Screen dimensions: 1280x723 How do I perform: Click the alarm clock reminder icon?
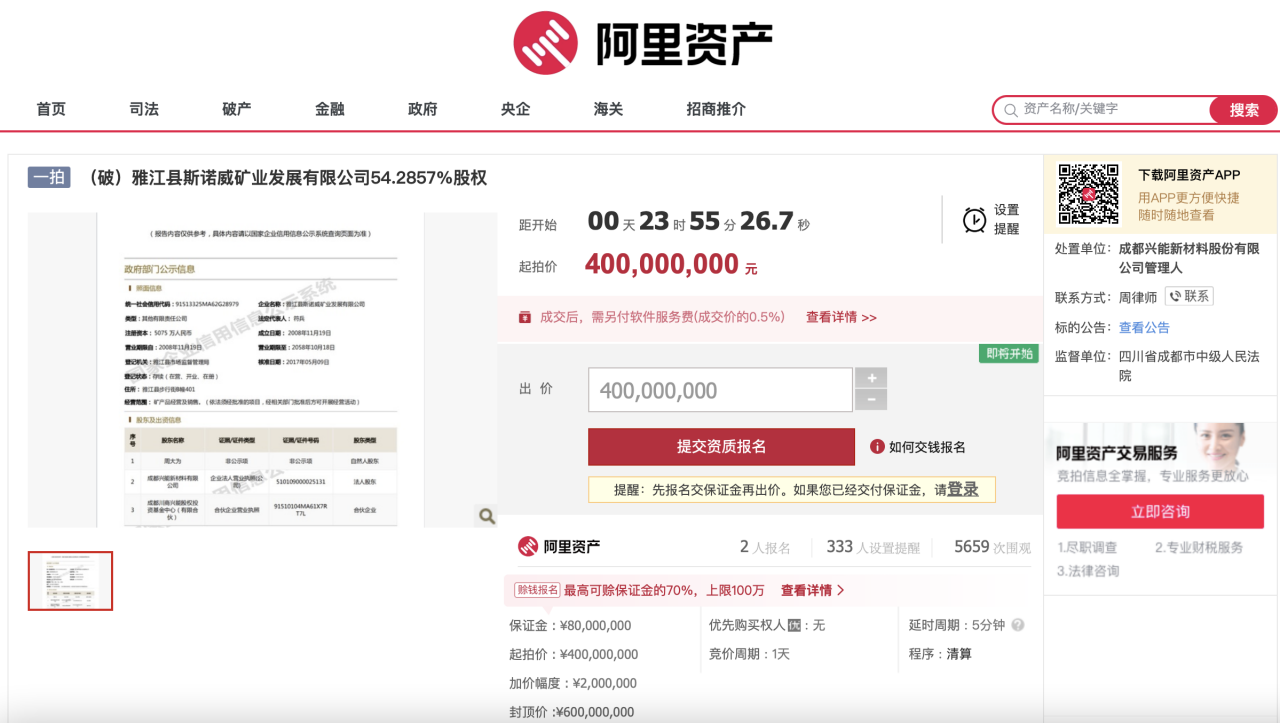click(974, 219)
